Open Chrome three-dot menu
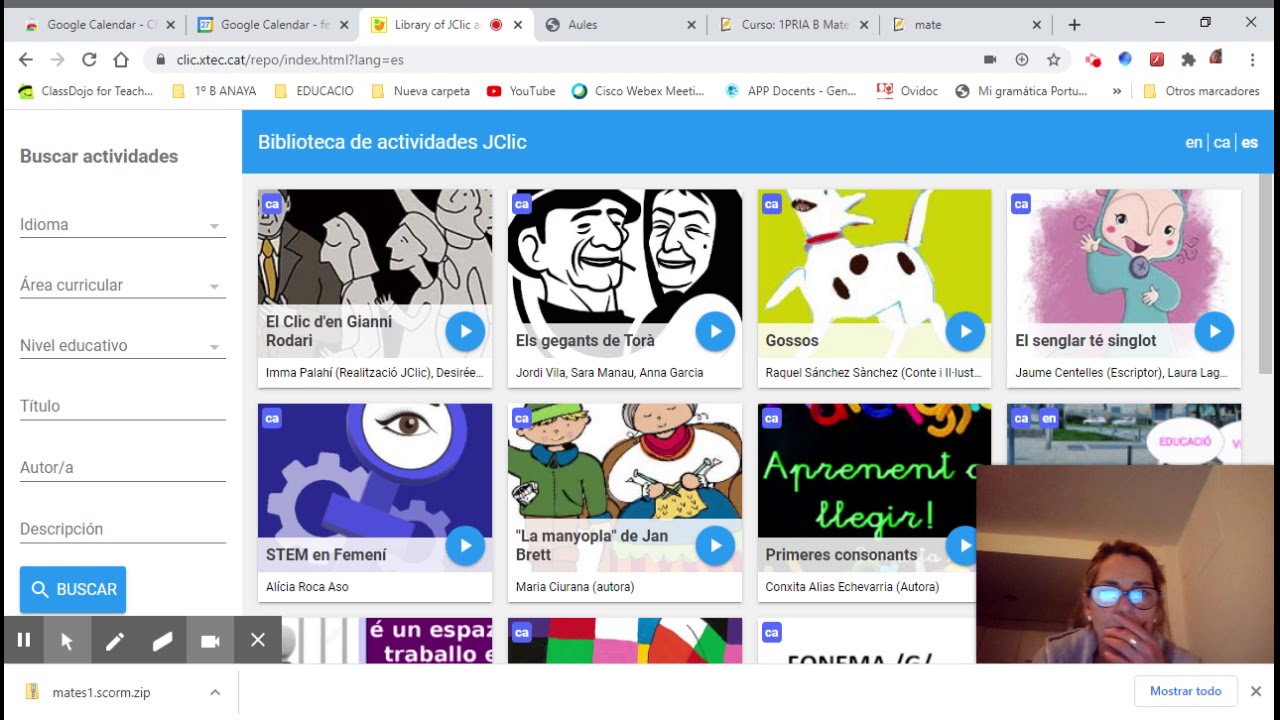The height and width of the screenshot is (720, 1280). tap(1252, 59)
